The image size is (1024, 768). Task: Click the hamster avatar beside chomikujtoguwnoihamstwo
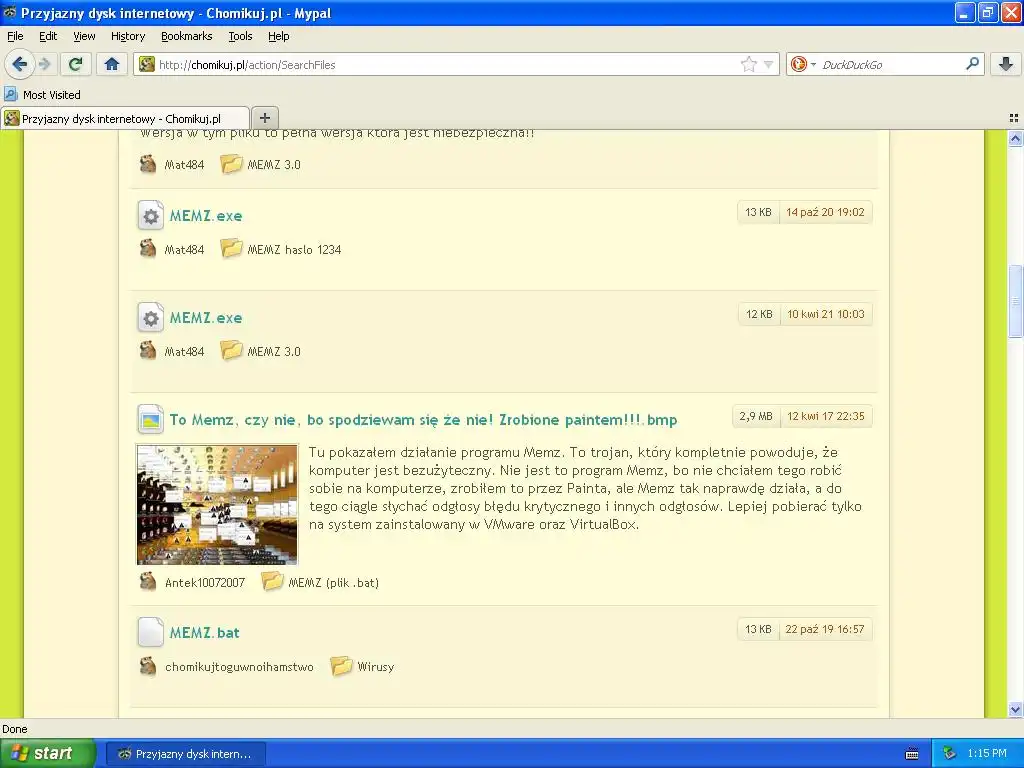148,666
